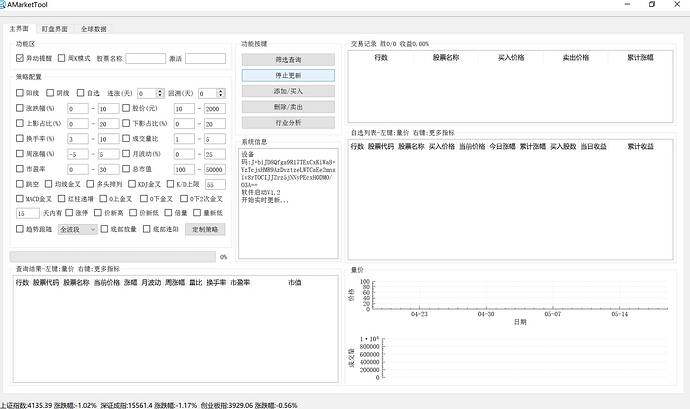Check the 底部连阳 checkbox
This screenshot has height=409, width=690.
pyautogui.click(x=147, y=229)
